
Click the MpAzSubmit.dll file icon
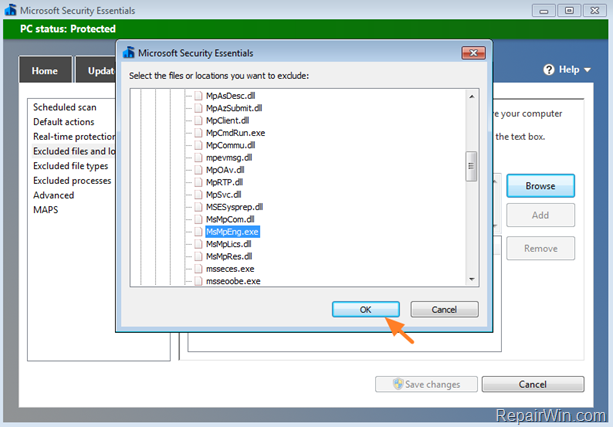click(198, 108)
